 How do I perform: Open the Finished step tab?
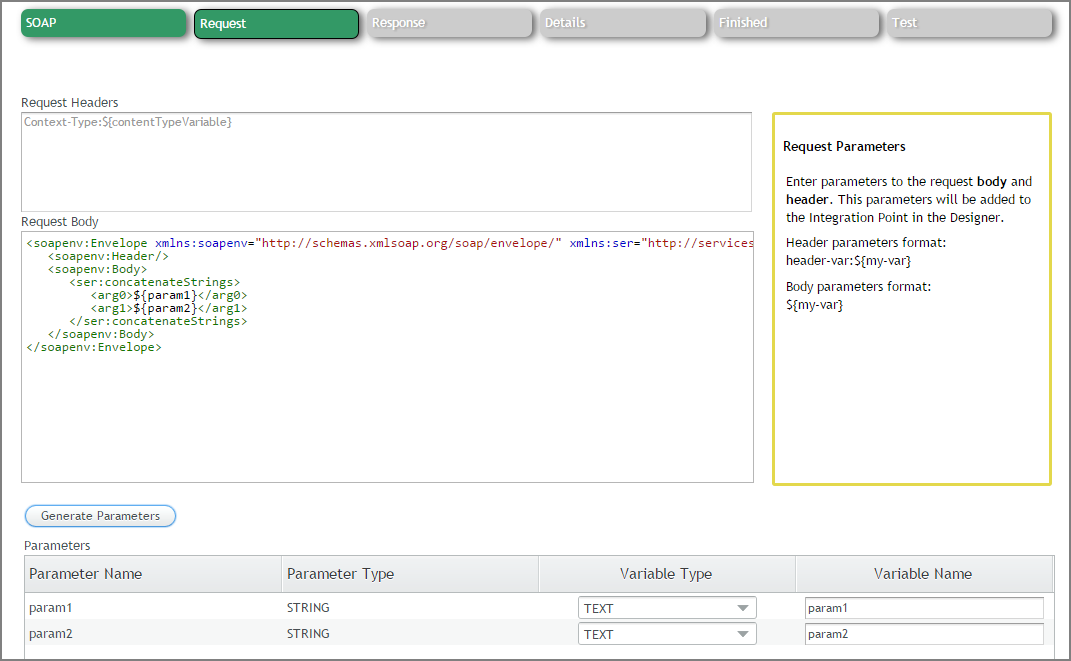coord(796,23)
